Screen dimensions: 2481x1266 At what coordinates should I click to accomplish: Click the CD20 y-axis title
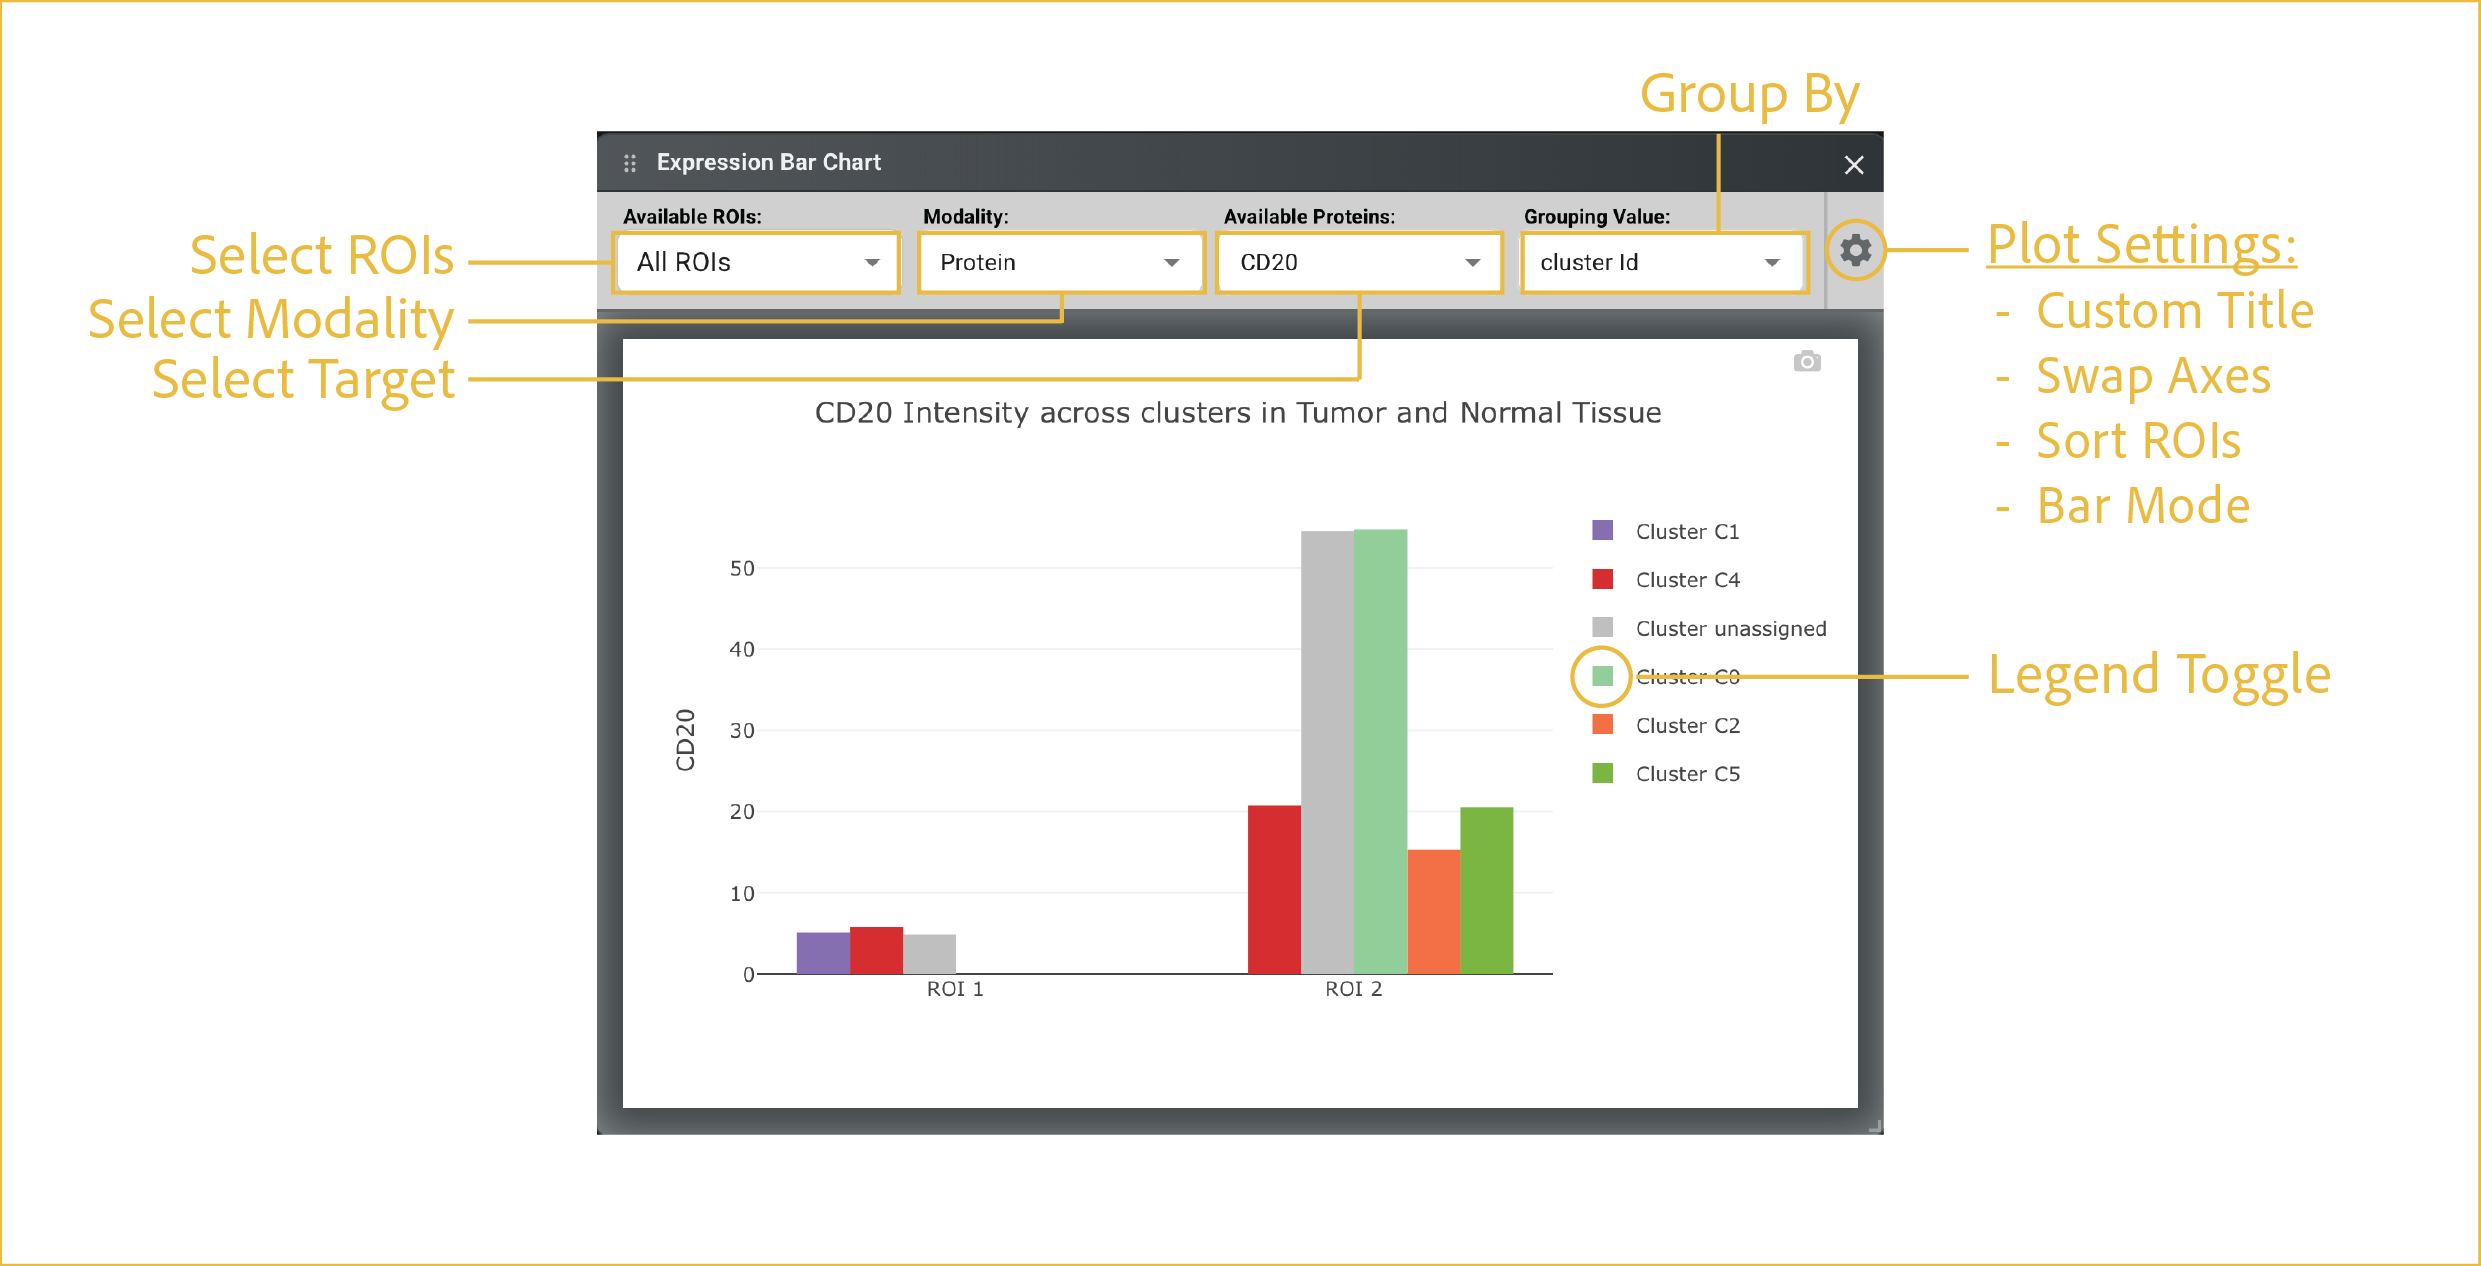(685, 740)
